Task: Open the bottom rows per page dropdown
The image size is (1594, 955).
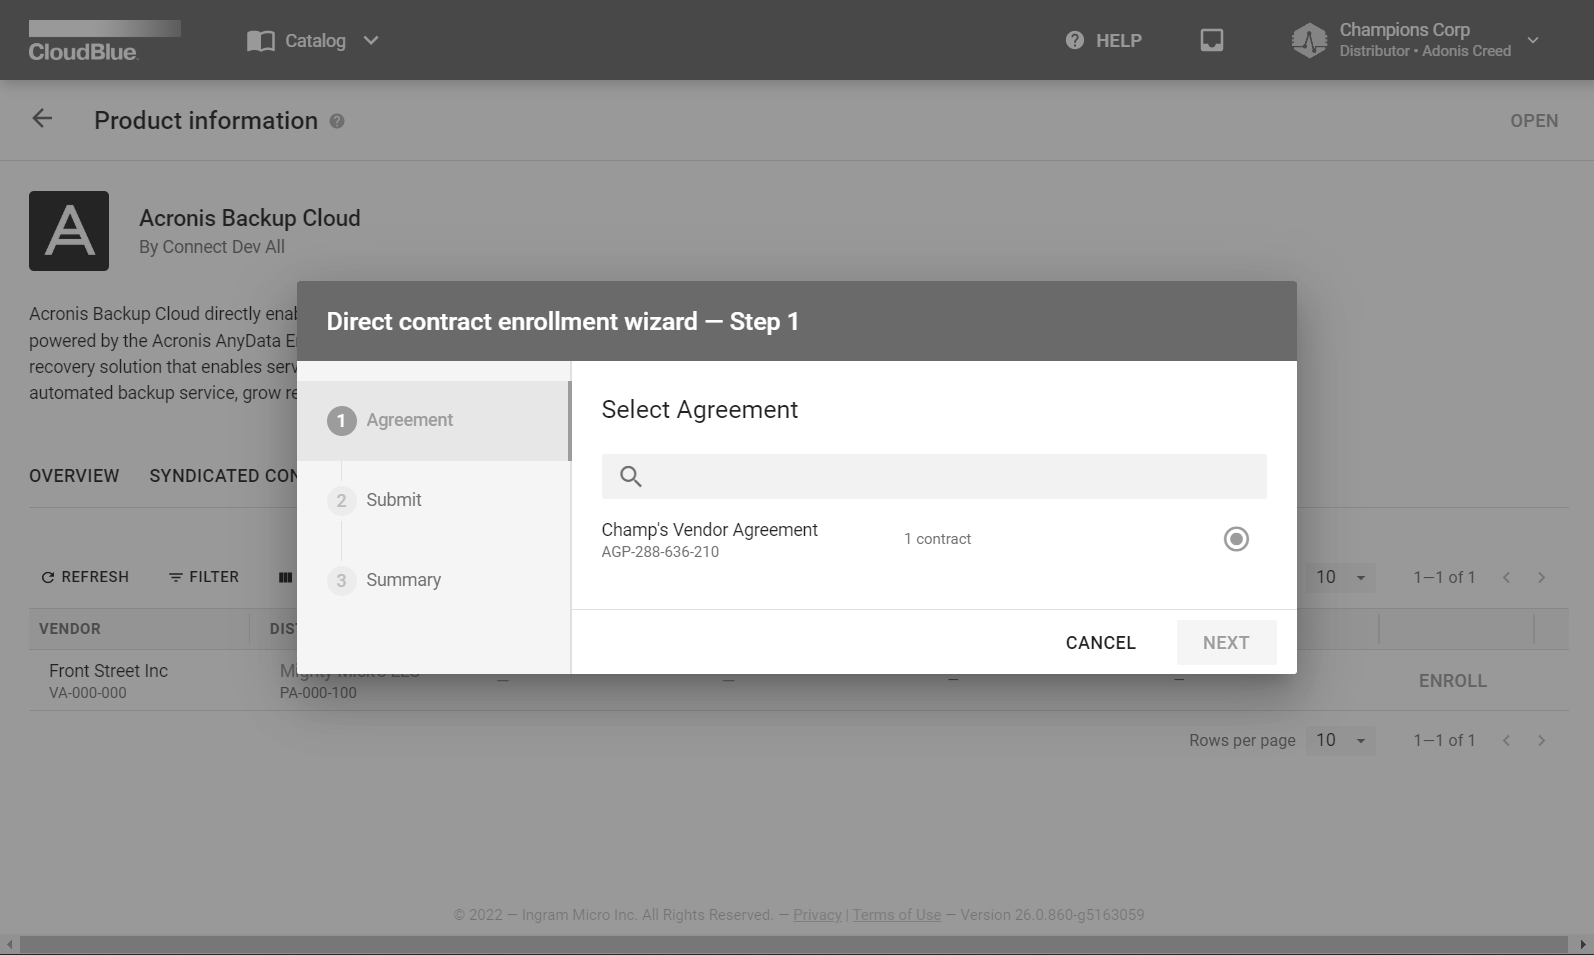Action: click(x=1341, y=740)
